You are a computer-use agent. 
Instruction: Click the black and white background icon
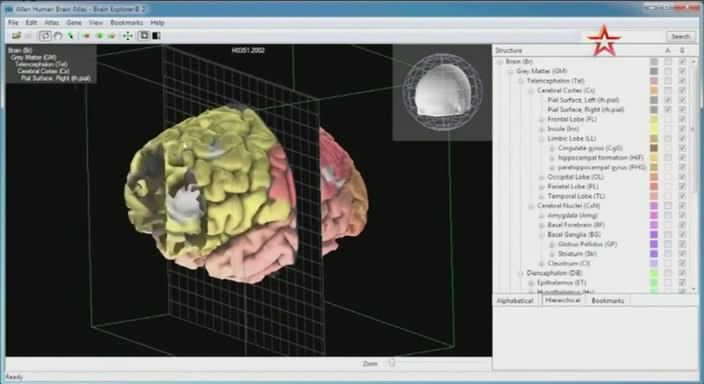click(x=156, y=36)
